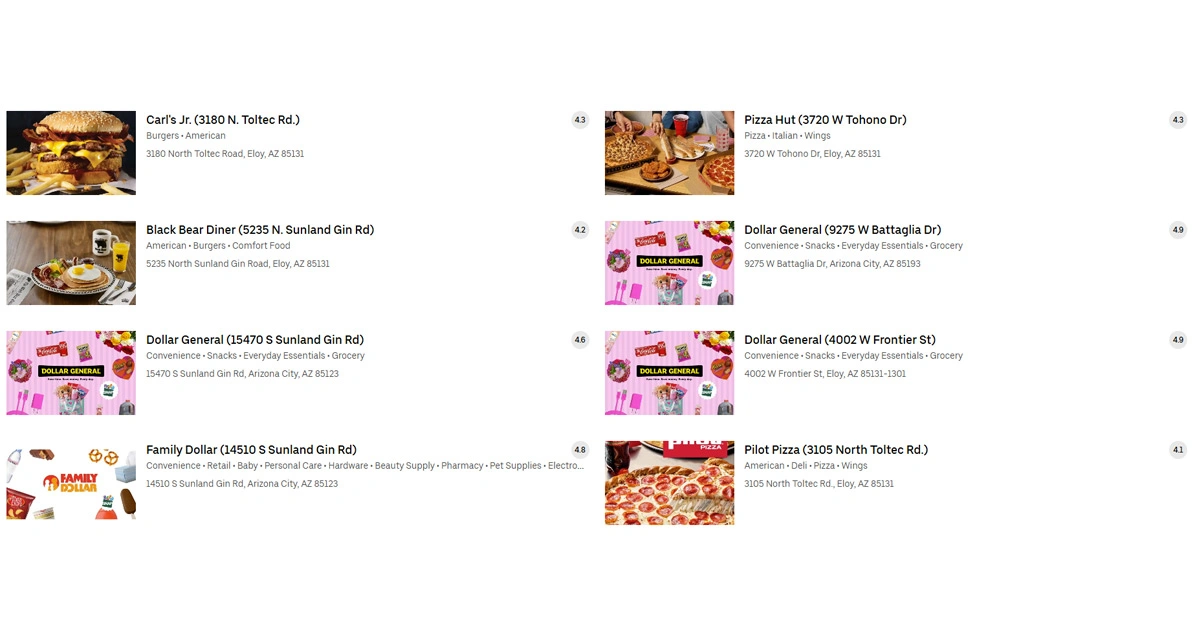Click the 4.8 rating badge for Family Dollar
The height and width of the screenshot is (634, 1202).
tap(580, 450)
